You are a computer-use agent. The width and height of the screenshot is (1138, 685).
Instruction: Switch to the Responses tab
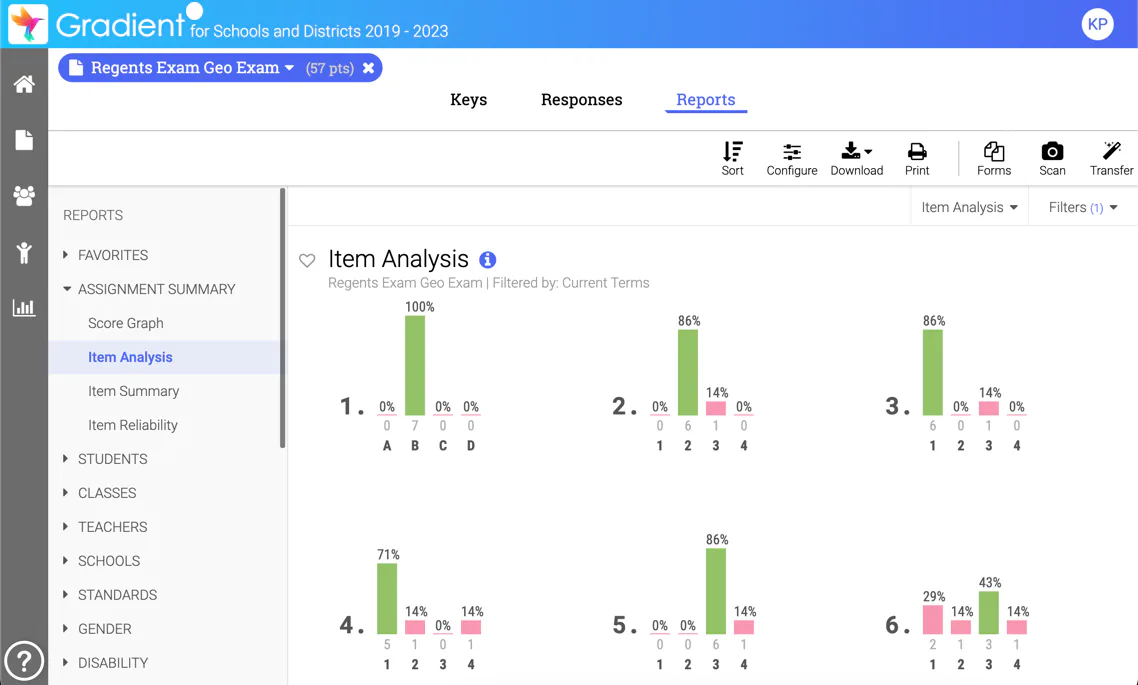[581, 99]
